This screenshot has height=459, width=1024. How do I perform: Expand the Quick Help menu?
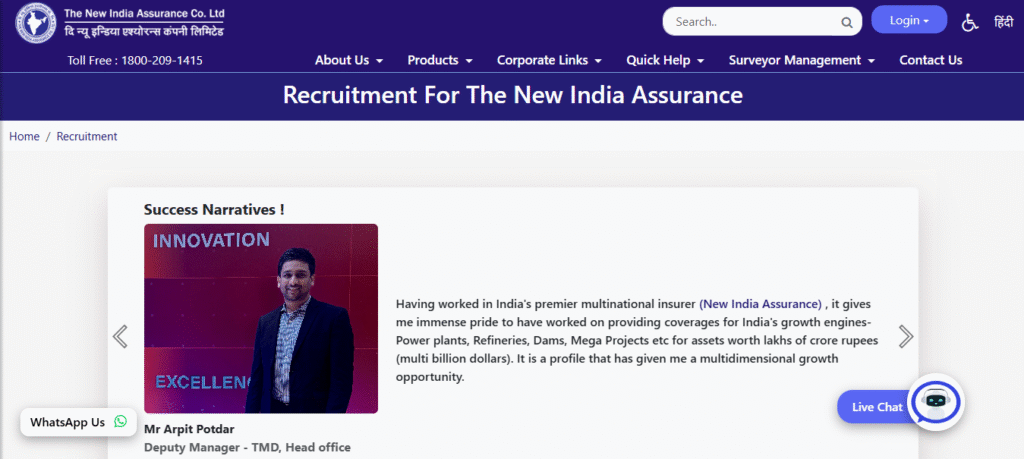tap(665, 60)
